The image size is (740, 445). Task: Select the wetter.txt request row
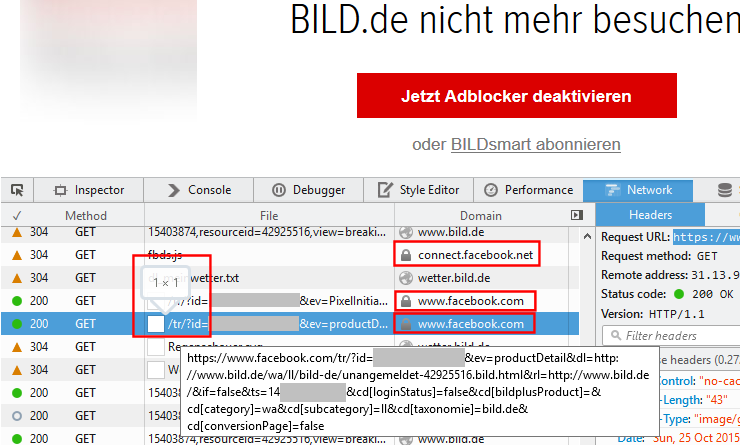[290, 278]
